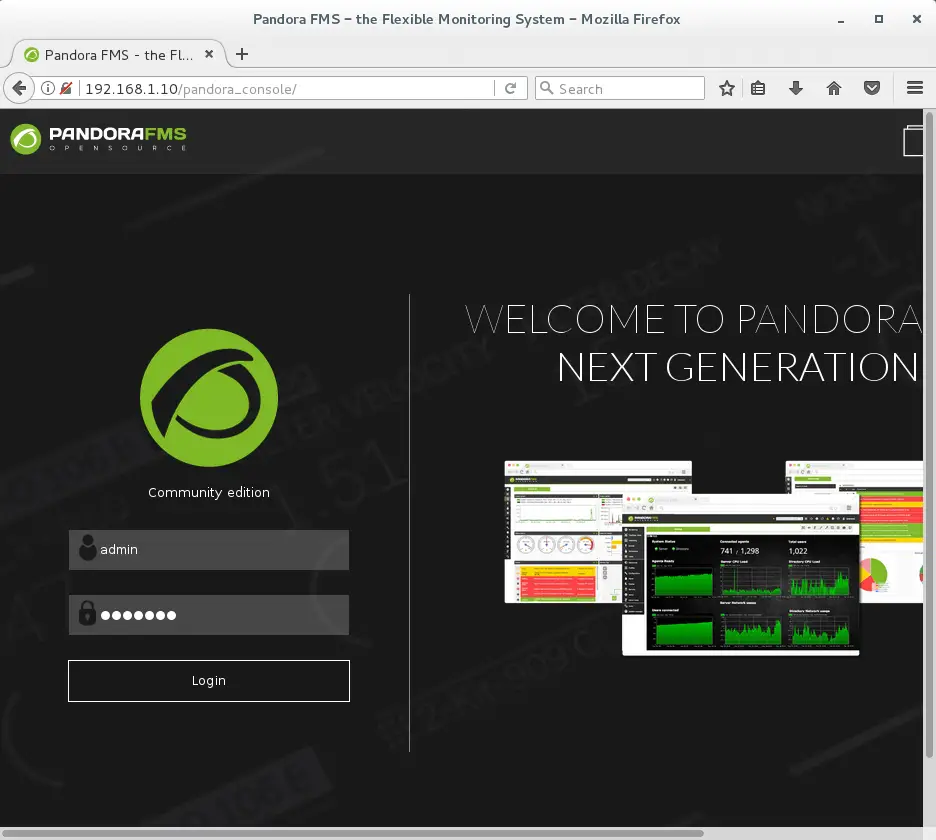Go to Firefox home page icon
Image resolution: width=936 pixels, height=840 pixels.
pos(834,88)
